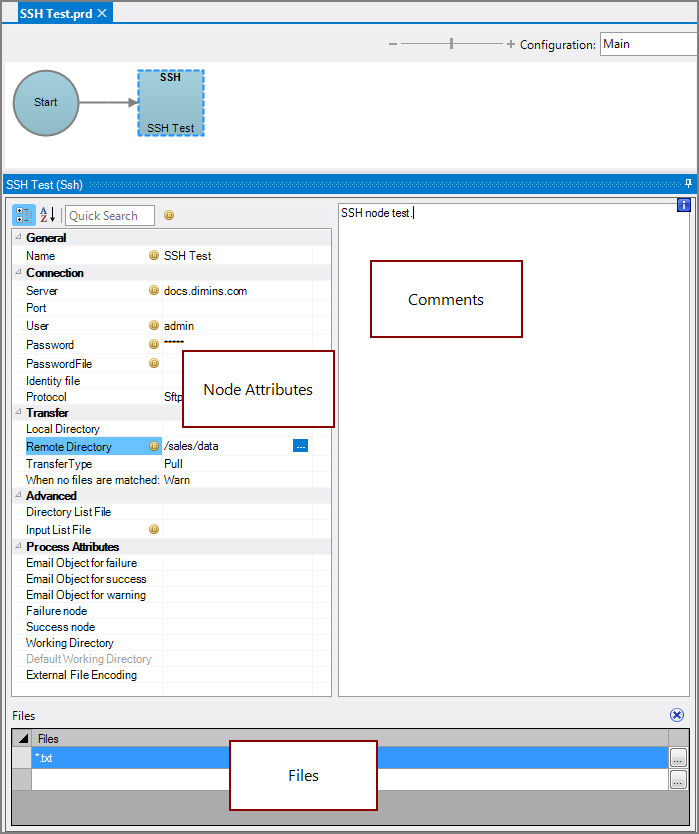The width and height of the screenshot is (699, 834).
Task: Browse for Remote Directory with ellipsis button
Action: (x=300, y=446)
